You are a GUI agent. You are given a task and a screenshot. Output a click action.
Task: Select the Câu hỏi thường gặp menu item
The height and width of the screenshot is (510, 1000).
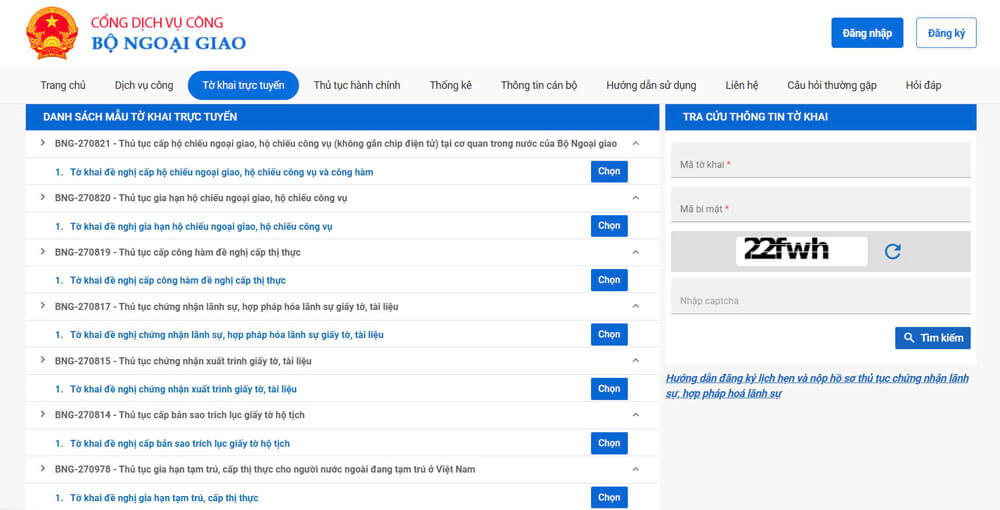point(831,85)
